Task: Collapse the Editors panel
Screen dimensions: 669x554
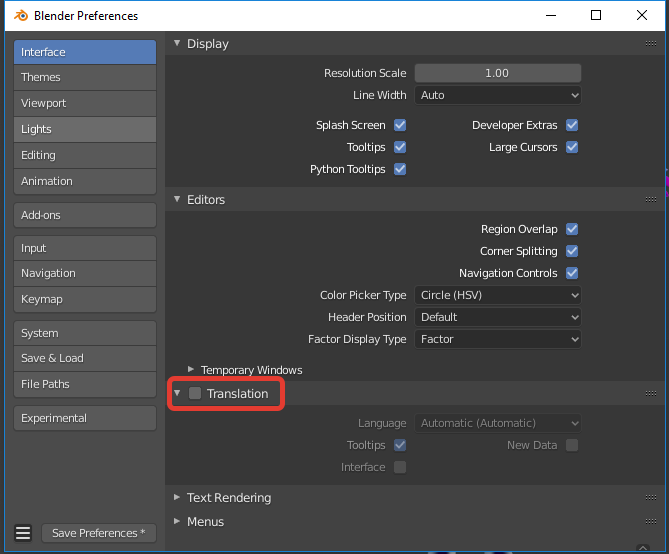Action: 177,199
